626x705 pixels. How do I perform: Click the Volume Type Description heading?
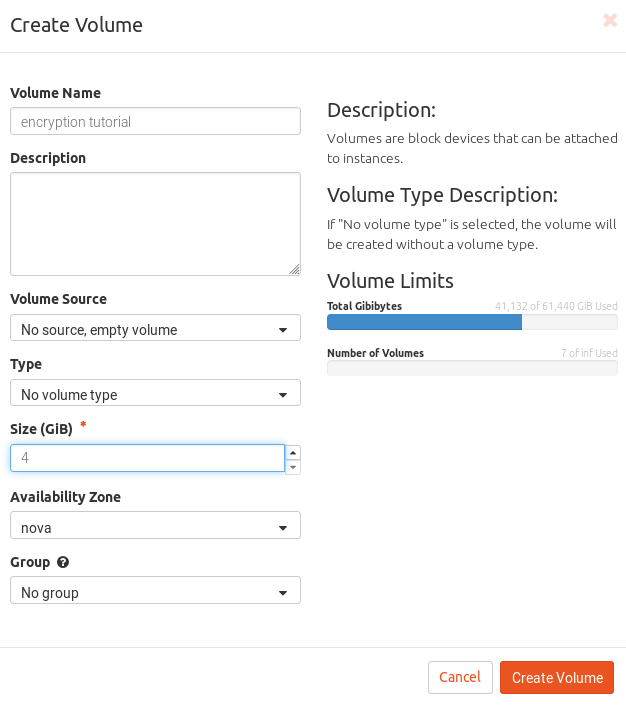click(442, 195)
